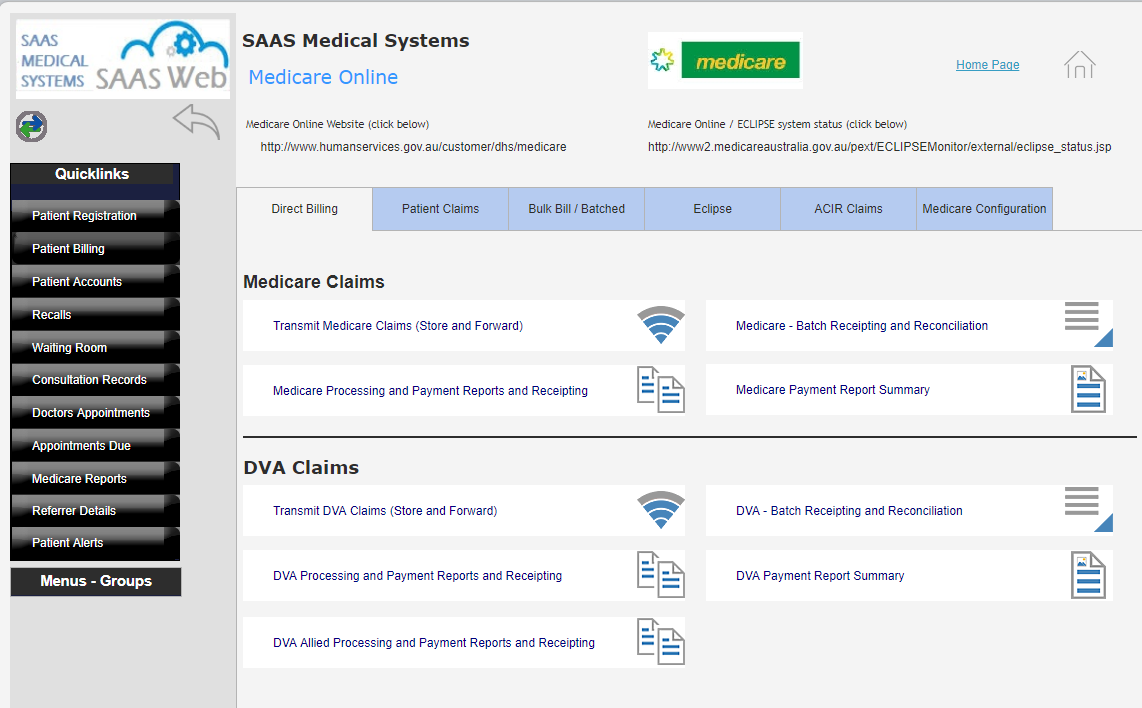
Task: Click the Medicare logo image
Action: (x=725, y=60)
